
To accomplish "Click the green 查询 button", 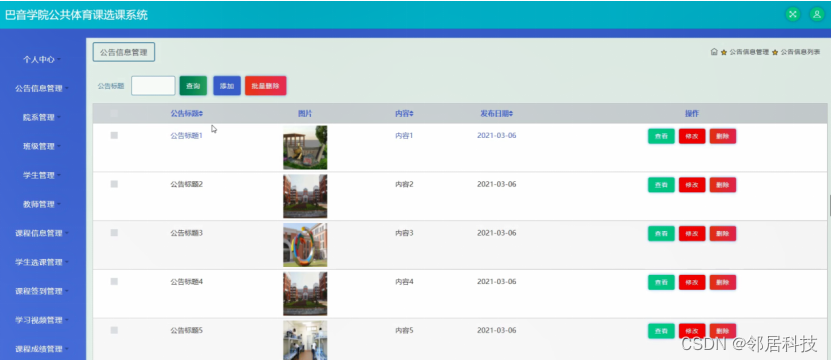I will (x=193, y=86).
